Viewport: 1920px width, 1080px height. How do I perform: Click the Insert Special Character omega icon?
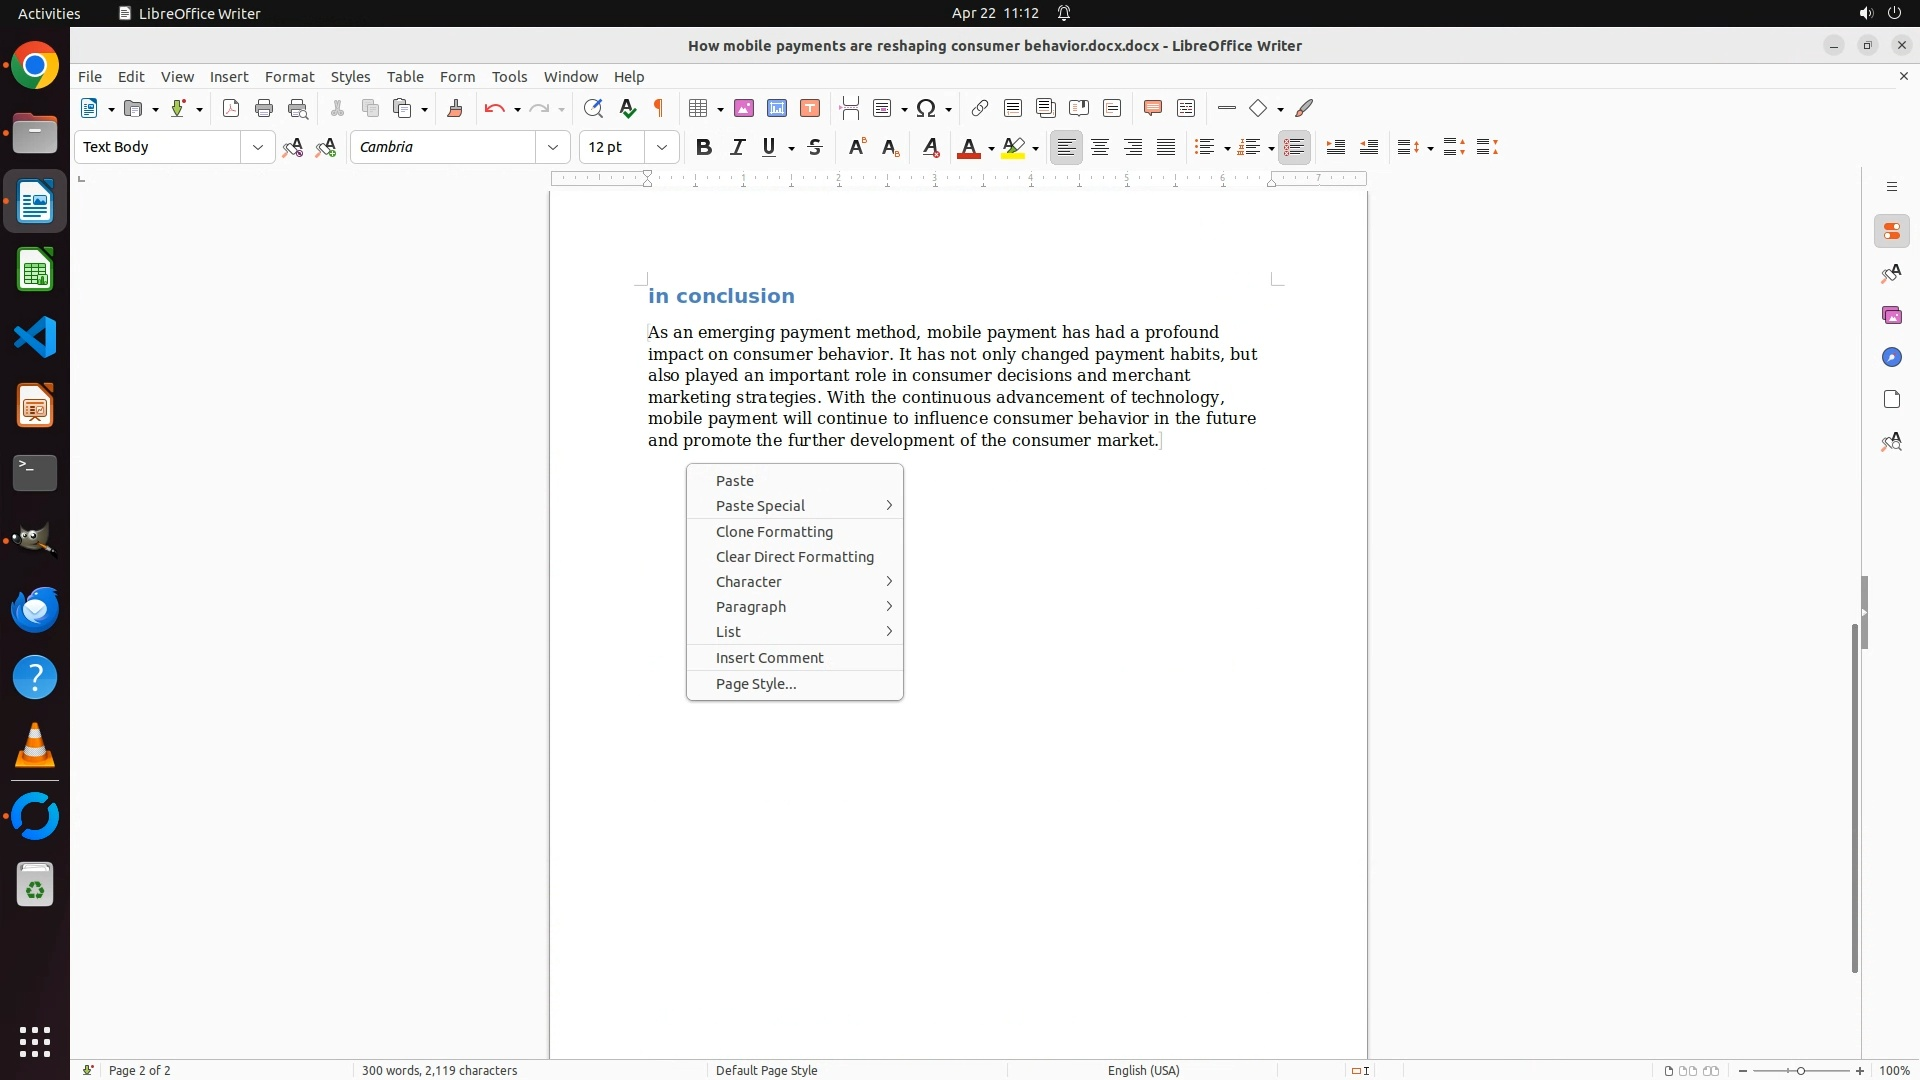pyautogui.click(x=926, y=108)
